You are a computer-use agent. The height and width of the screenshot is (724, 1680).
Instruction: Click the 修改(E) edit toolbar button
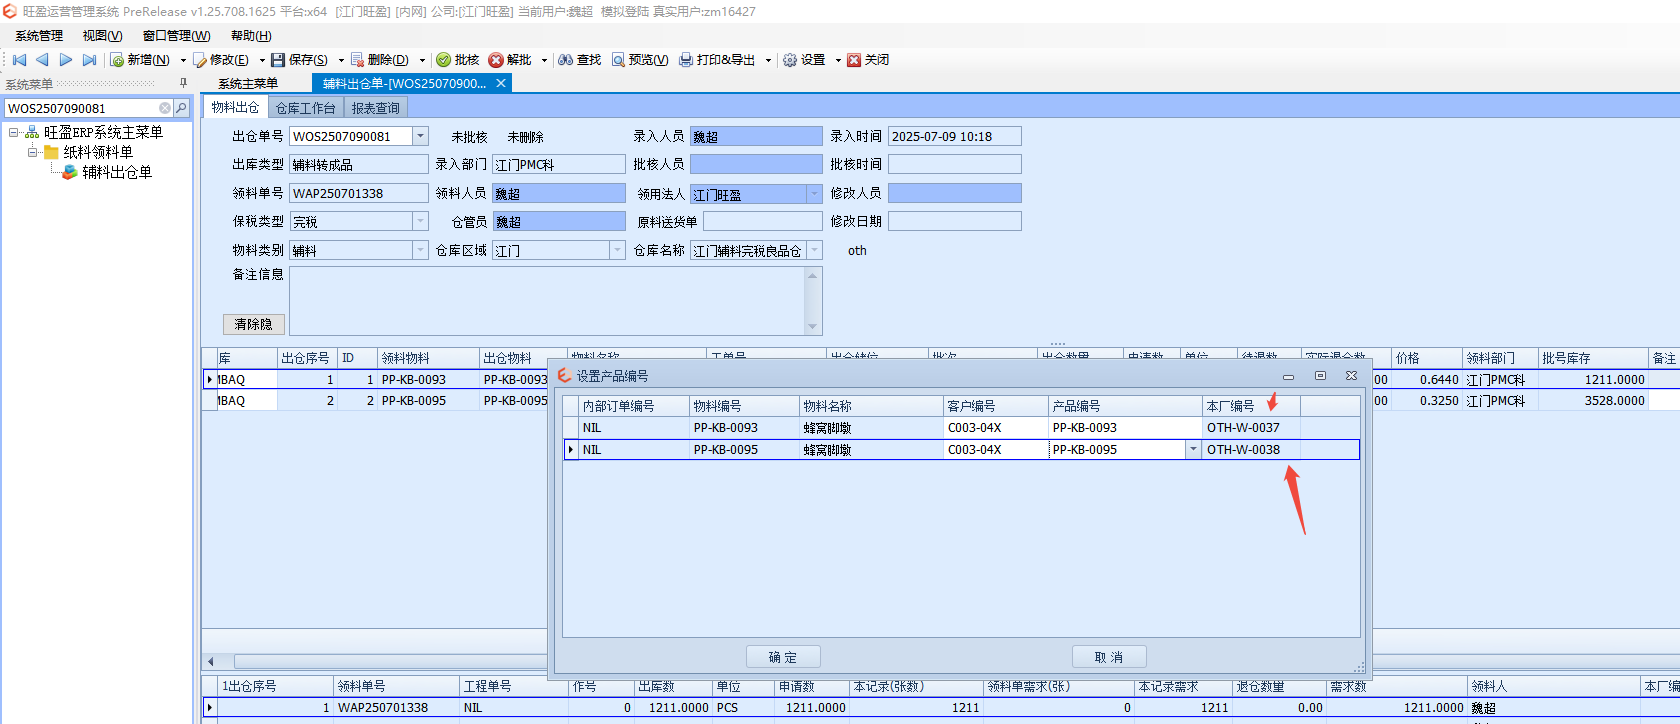click(x=222, y=60)
